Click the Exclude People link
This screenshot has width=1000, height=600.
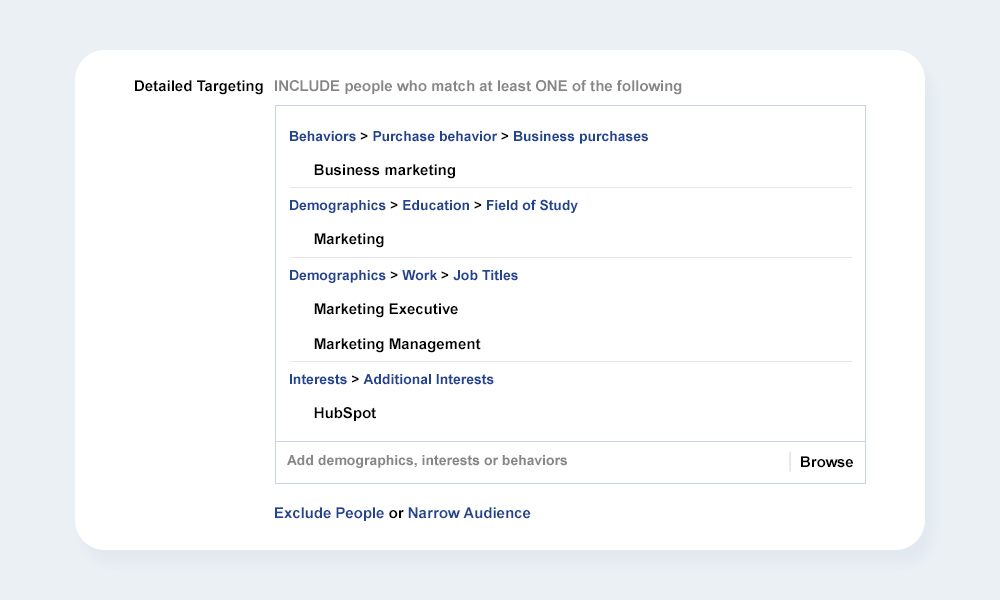coord(329,513)
